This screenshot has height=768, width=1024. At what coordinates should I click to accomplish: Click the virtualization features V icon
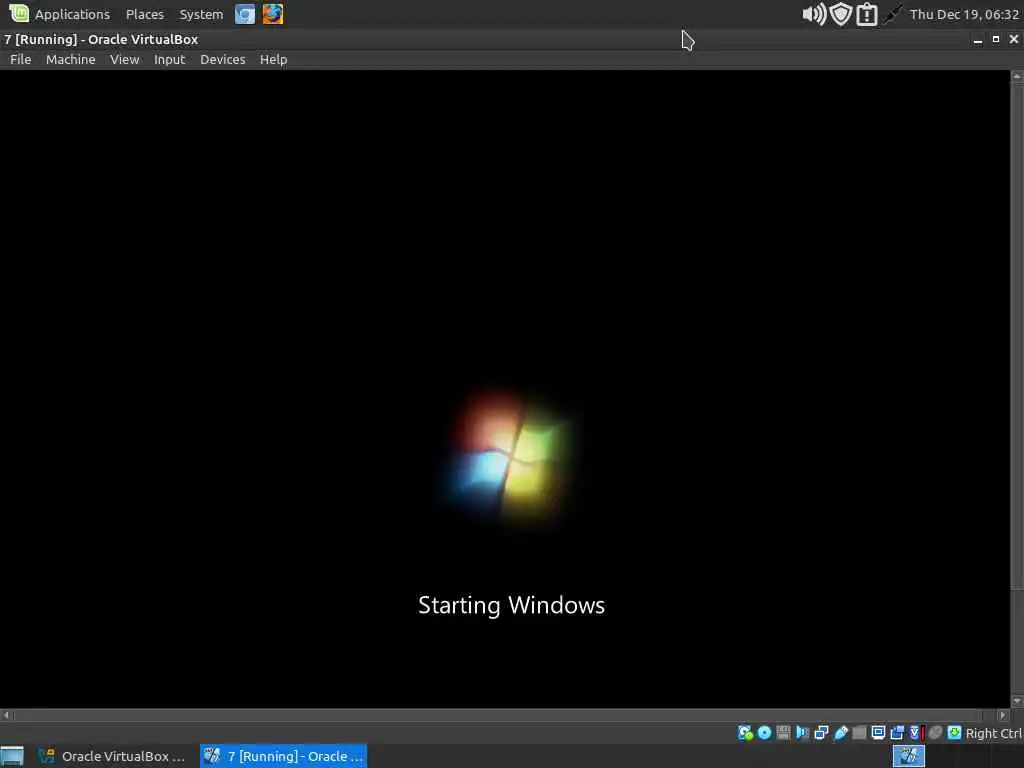pos(916,733)
